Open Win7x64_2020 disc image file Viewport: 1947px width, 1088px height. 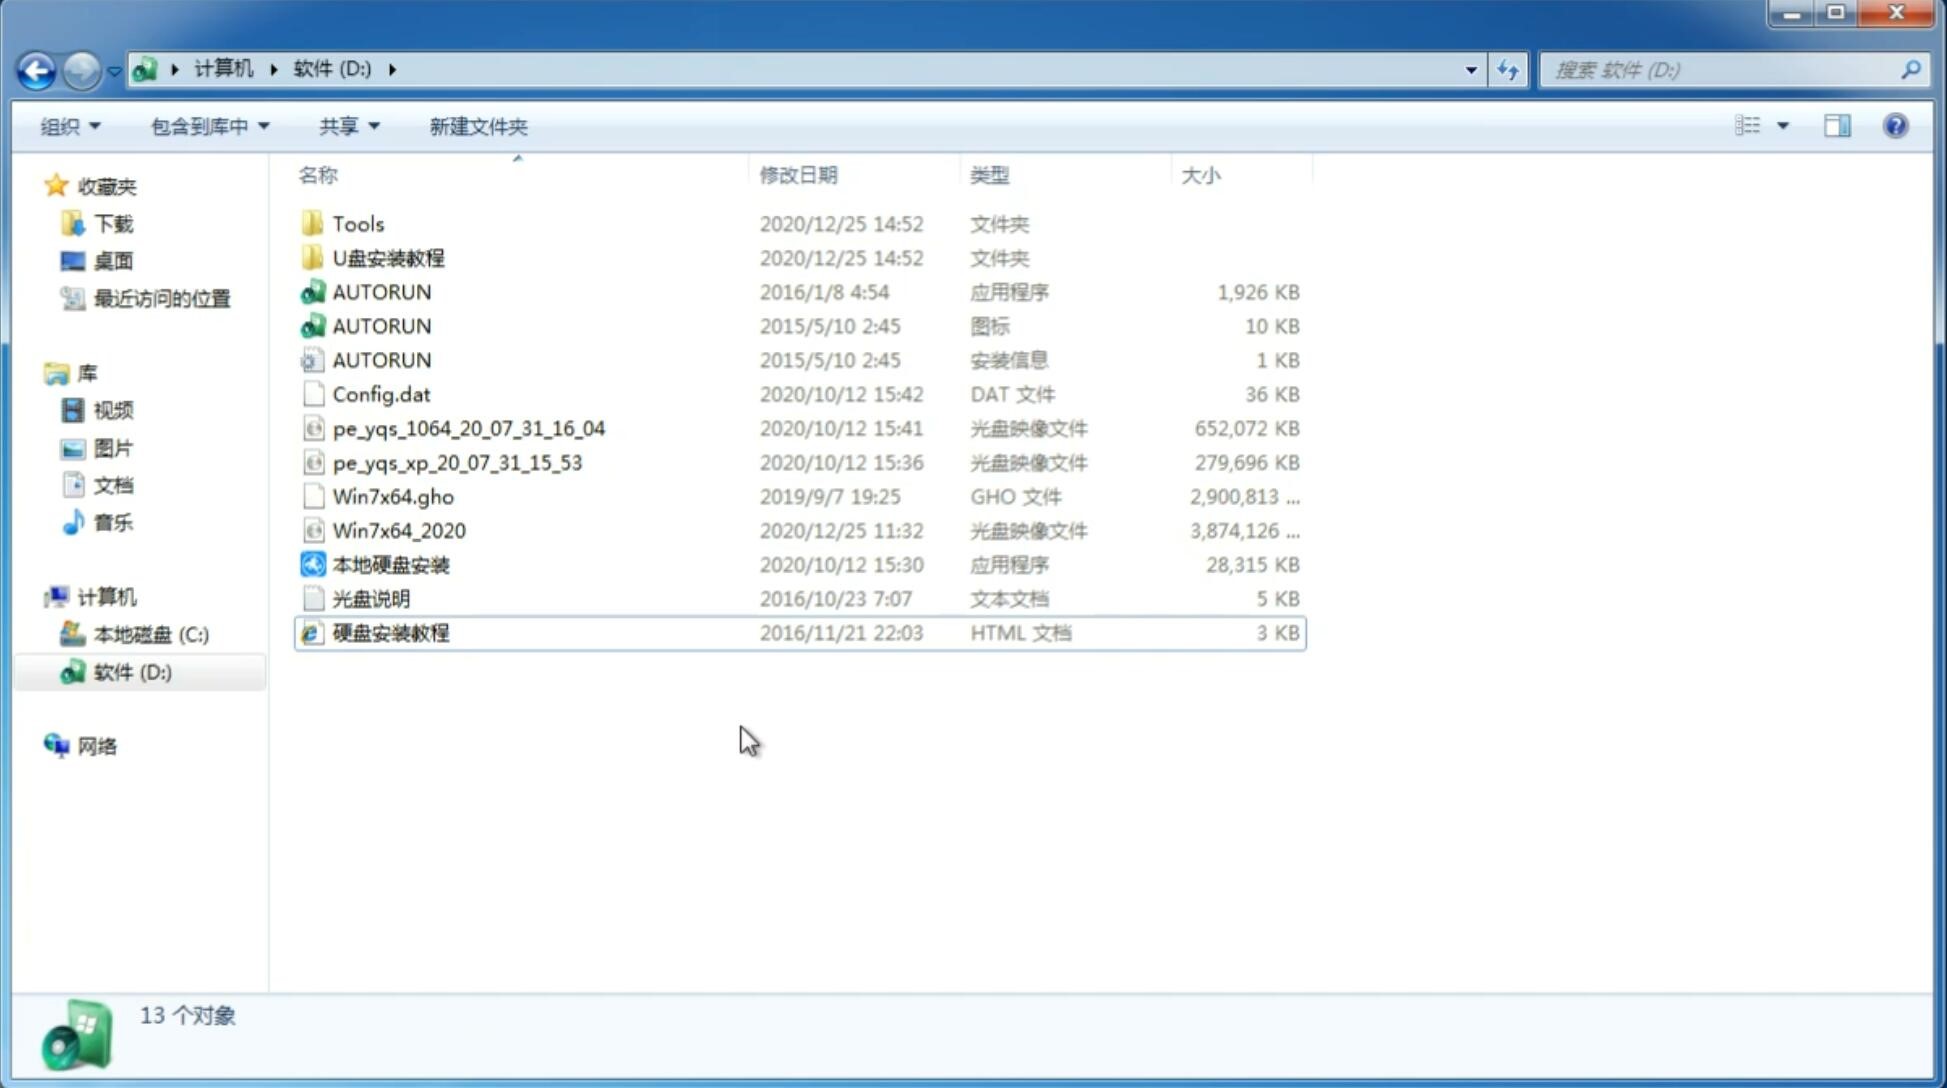tap(400, 531)
